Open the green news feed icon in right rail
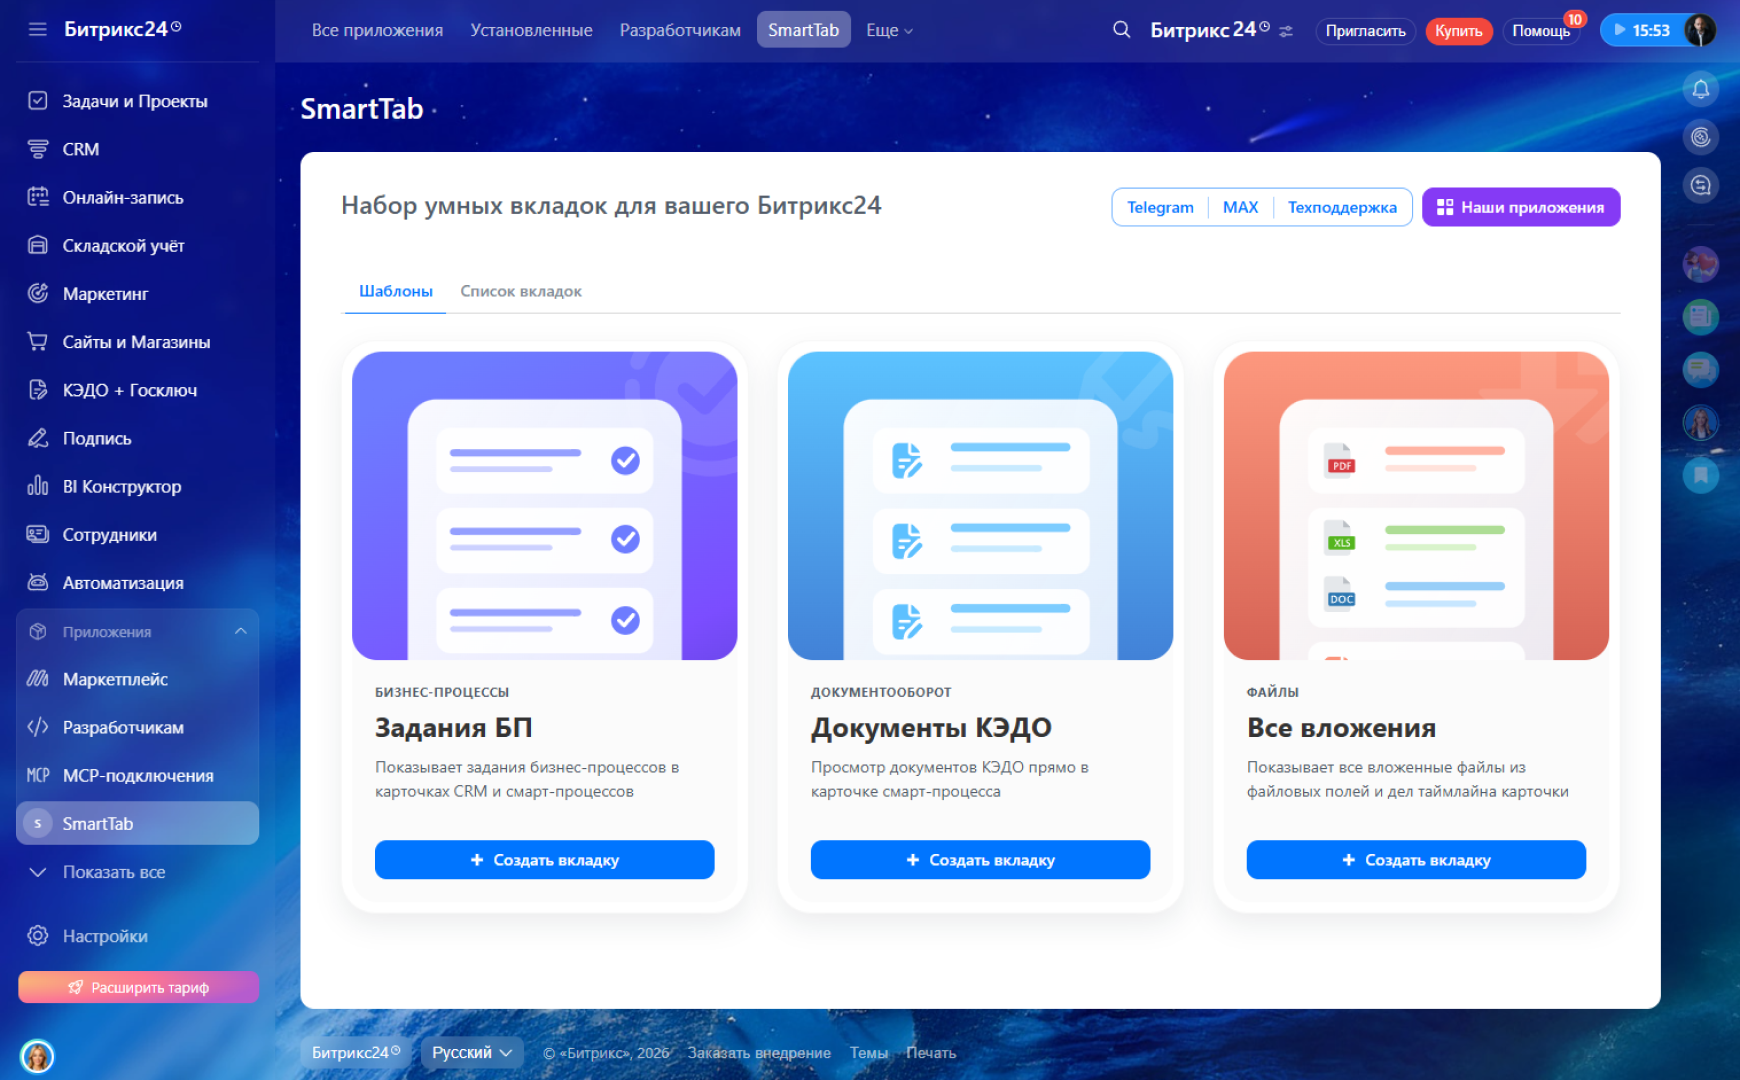Viewport: 1740px width, 1080px height. point(1700,317)
